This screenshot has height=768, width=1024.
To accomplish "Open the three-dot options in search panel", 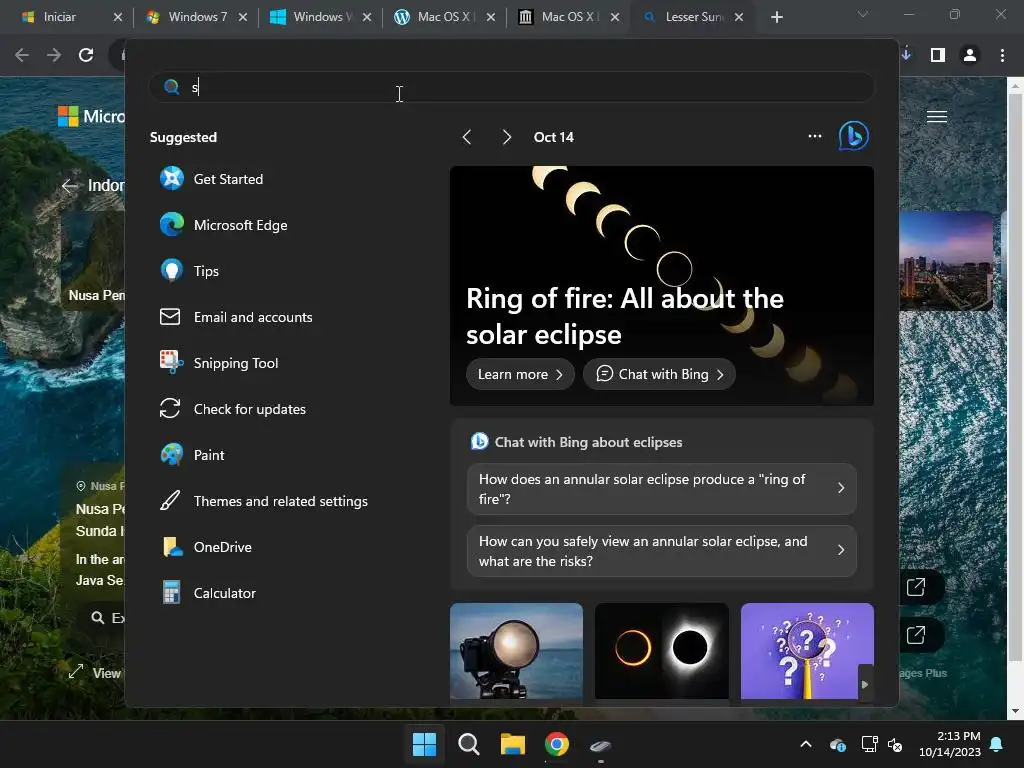I will pos(814,136).
